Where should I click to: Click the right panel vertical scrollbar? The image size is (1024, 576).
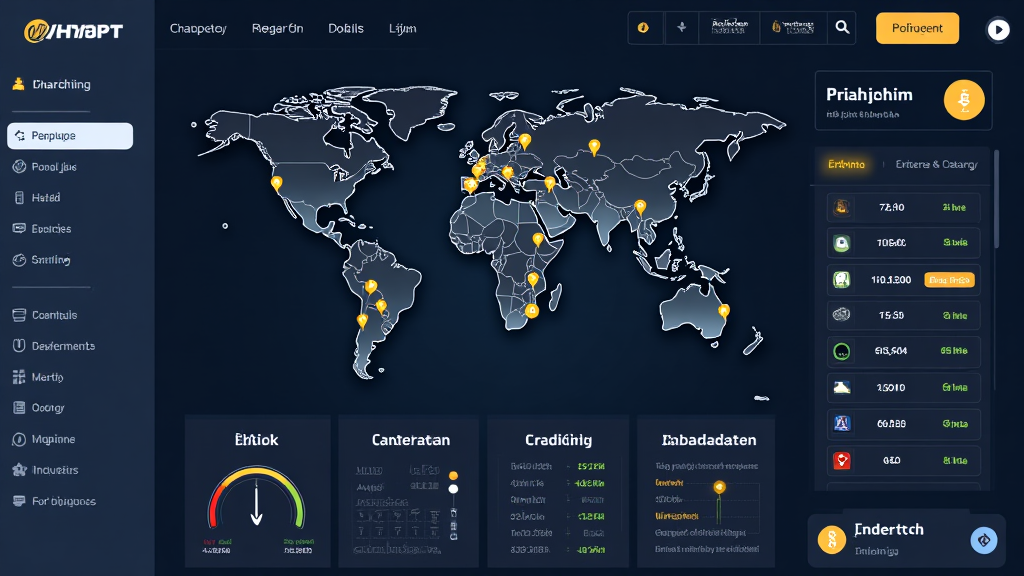(x=996, y=200)
